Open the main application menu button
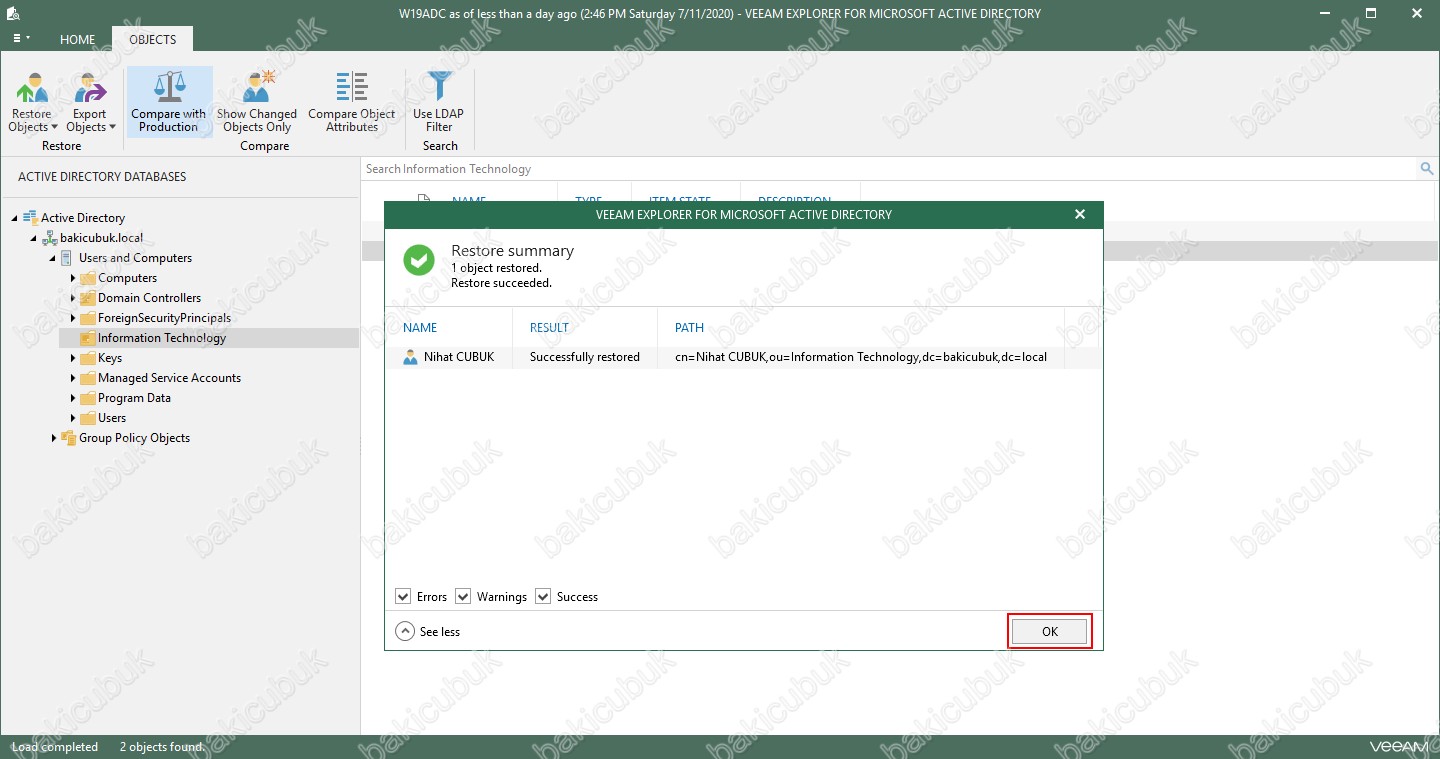This screenshot has height=759, width=1440. pyautogui.click(x=20, y=39)
